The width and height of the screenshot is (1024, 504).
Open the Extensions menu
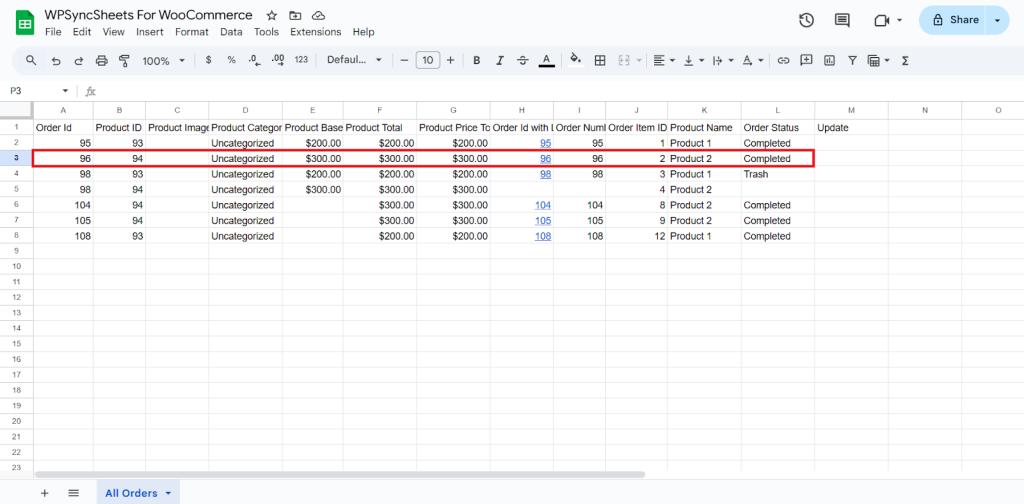[315, 32]
